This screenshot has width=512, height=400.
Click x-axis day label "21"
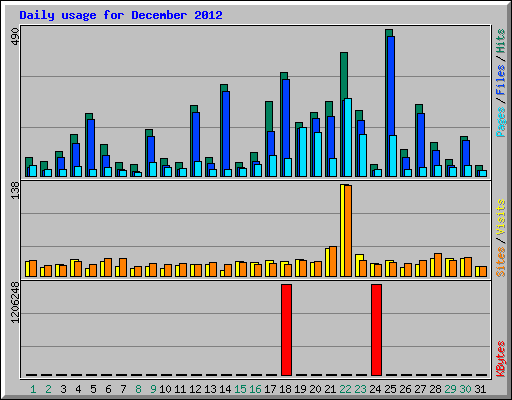[330, 389]
